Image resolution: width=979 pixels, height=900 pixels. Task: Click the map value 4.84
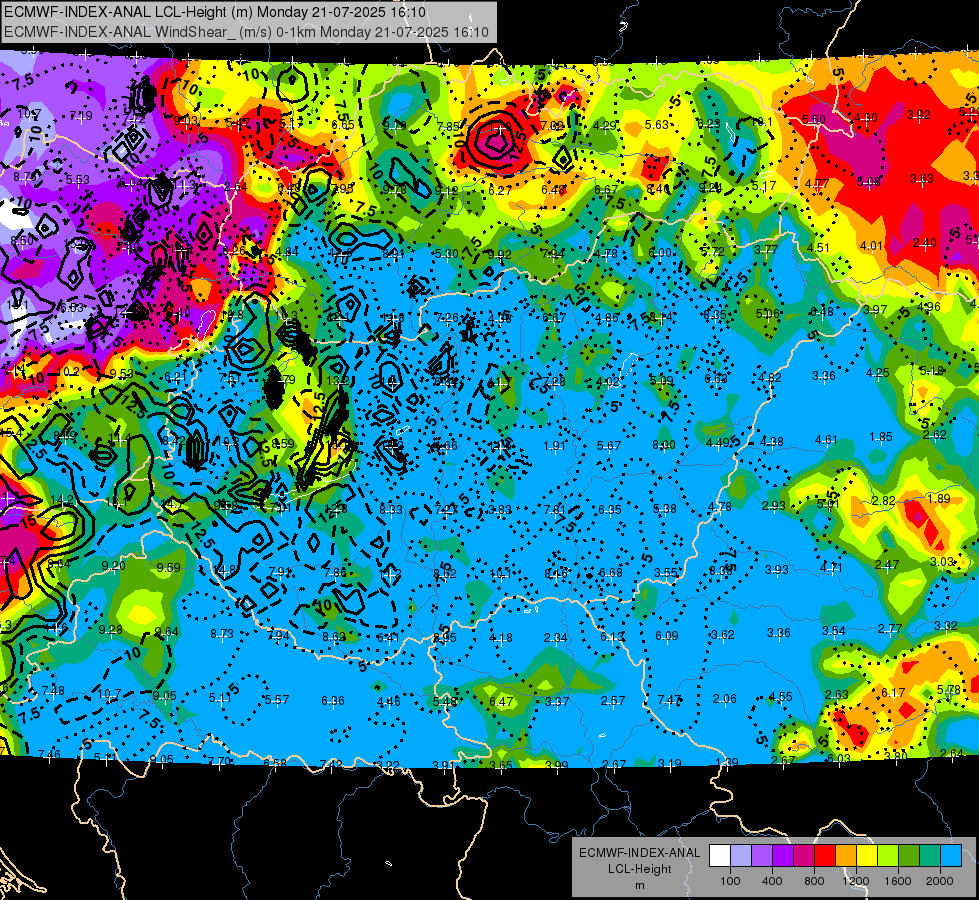click(x=287, y=252)
